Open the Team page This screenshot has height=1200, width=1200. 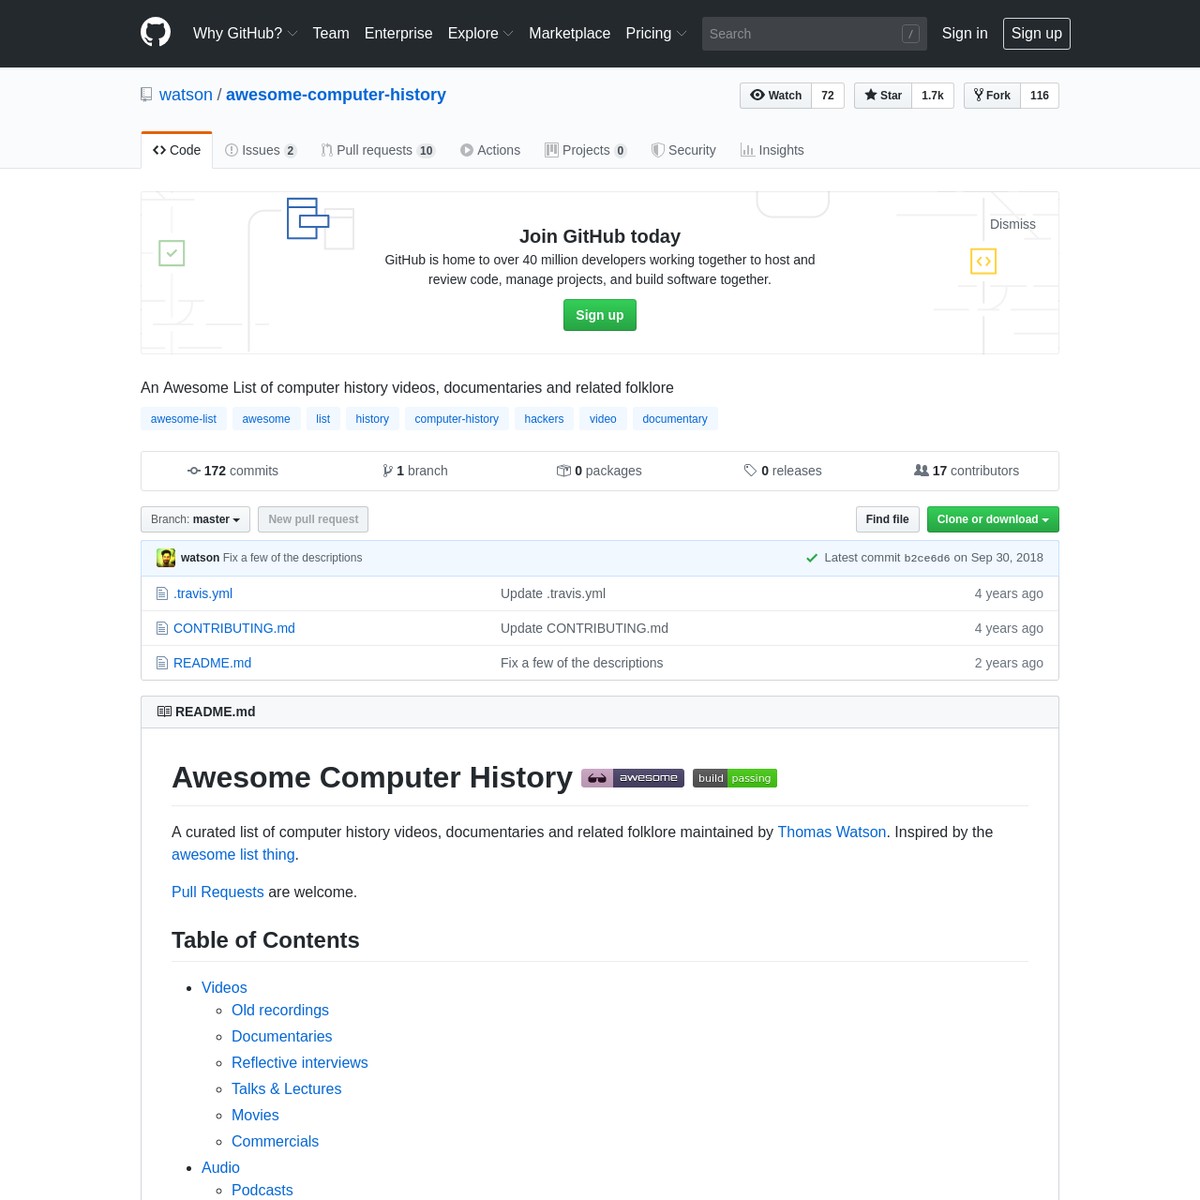coord(331,33)
